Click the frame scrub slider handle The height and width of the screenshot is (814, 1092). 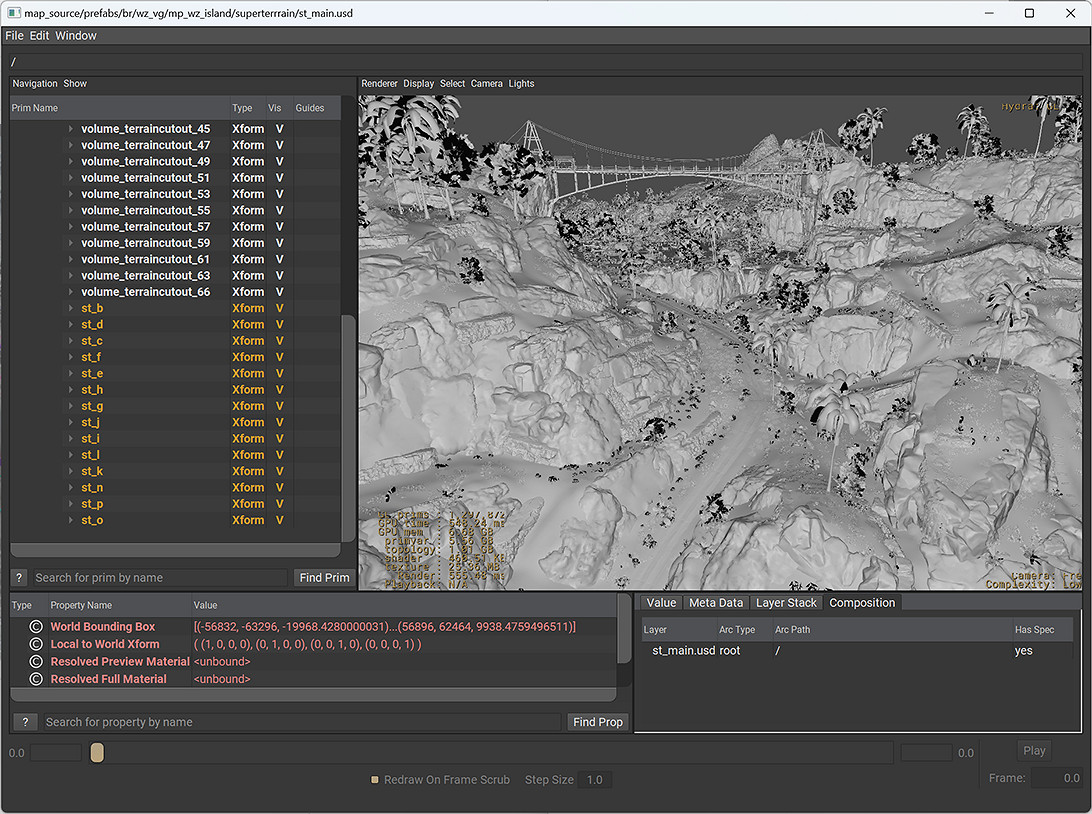click(97, 753)
